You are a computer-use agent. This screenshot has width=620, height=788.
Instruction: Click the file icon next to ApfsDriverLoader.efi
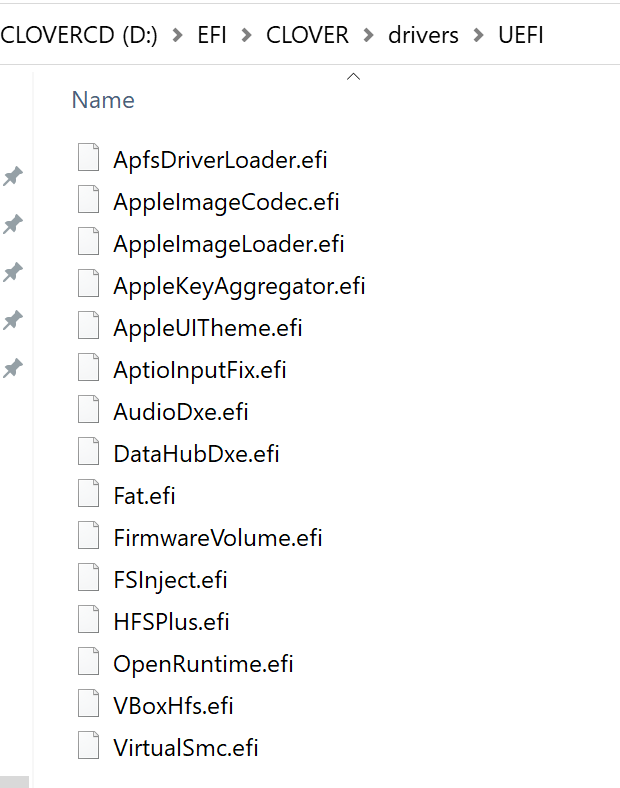coord(89,159)
